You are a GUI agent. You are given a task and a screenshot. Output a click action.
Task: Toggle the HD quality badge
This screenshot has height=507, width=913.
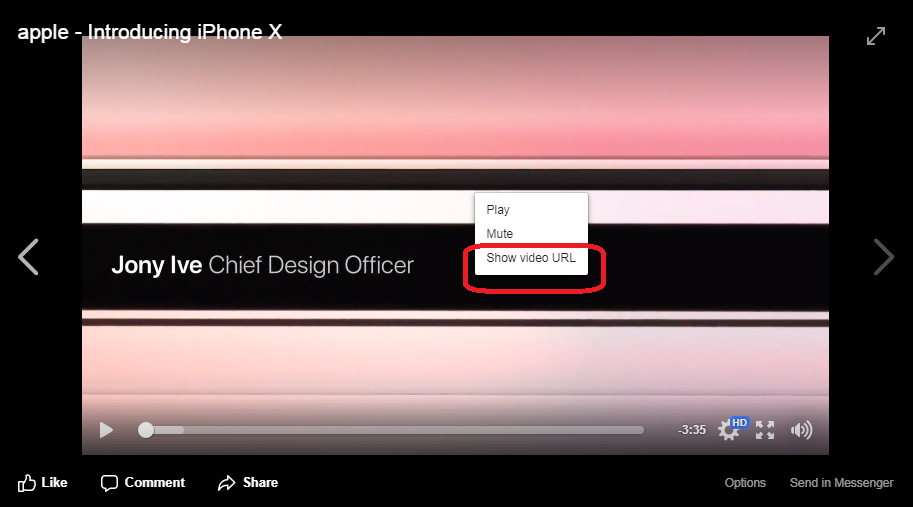click(x=739, y=423)
